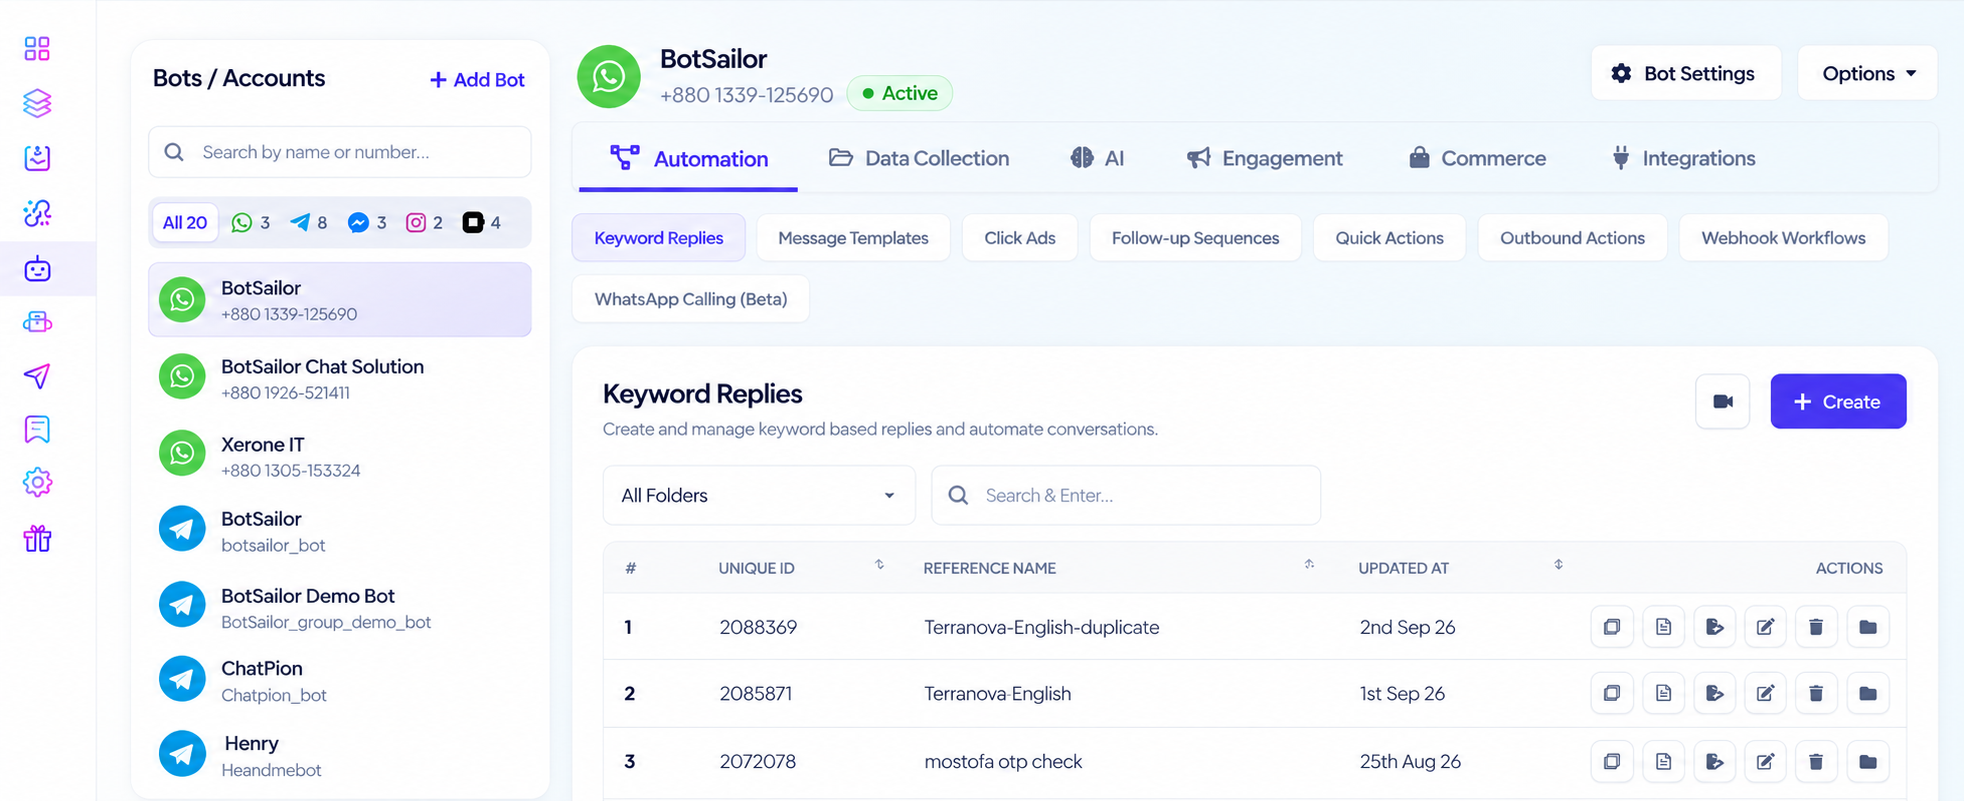Click the Search & Enter keyword field
The width and height of the screenshot is (1964, 801).
(1126, 495)
